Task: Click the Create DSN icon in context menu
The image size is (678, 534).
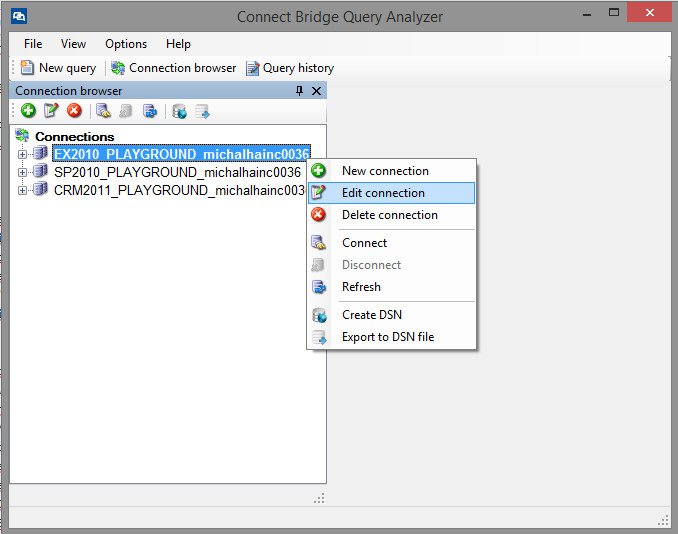Action: pyautogui.click(x=319, y=315)
